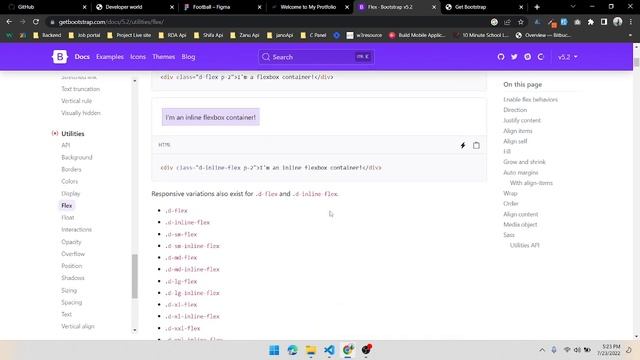Jump to Grow and shrink section
The height and width of the screenshot is (360, 640).
click(x=524, y=162)
